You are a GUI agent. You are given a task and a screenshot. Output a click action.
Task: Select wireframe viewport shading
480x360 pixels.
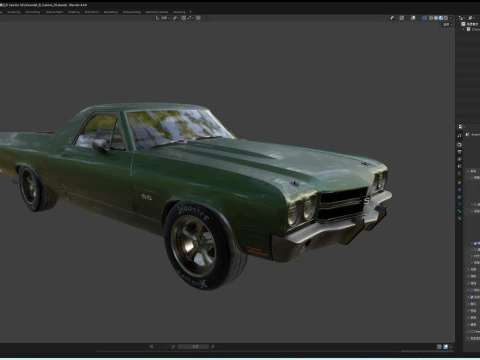click(431, 18)
